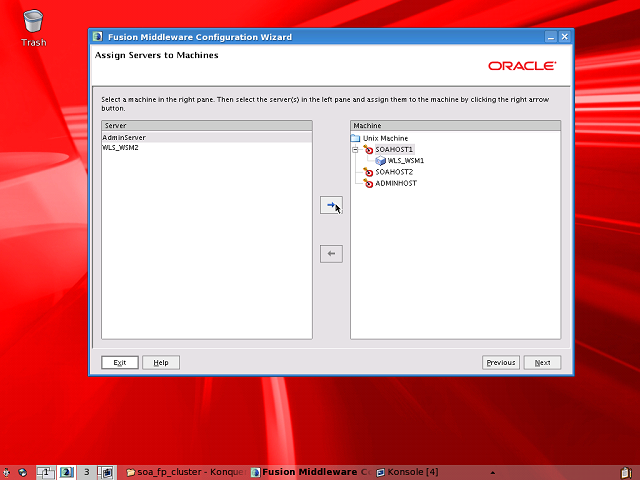
Task: Click the Server column header
Action: click(207, 126)
